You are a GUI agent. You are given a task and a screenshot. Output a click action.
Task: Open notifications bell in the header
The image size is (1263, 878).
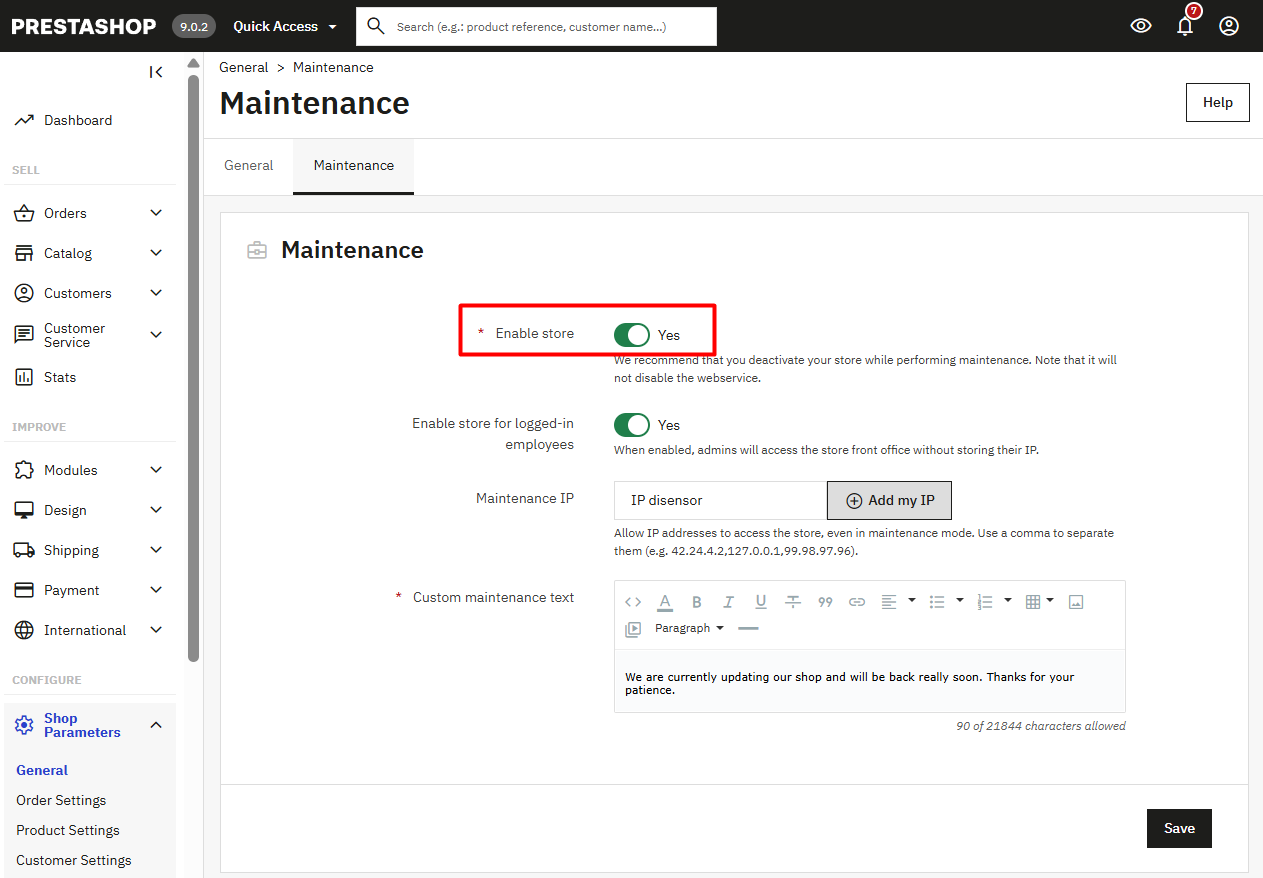(1185, 26)
